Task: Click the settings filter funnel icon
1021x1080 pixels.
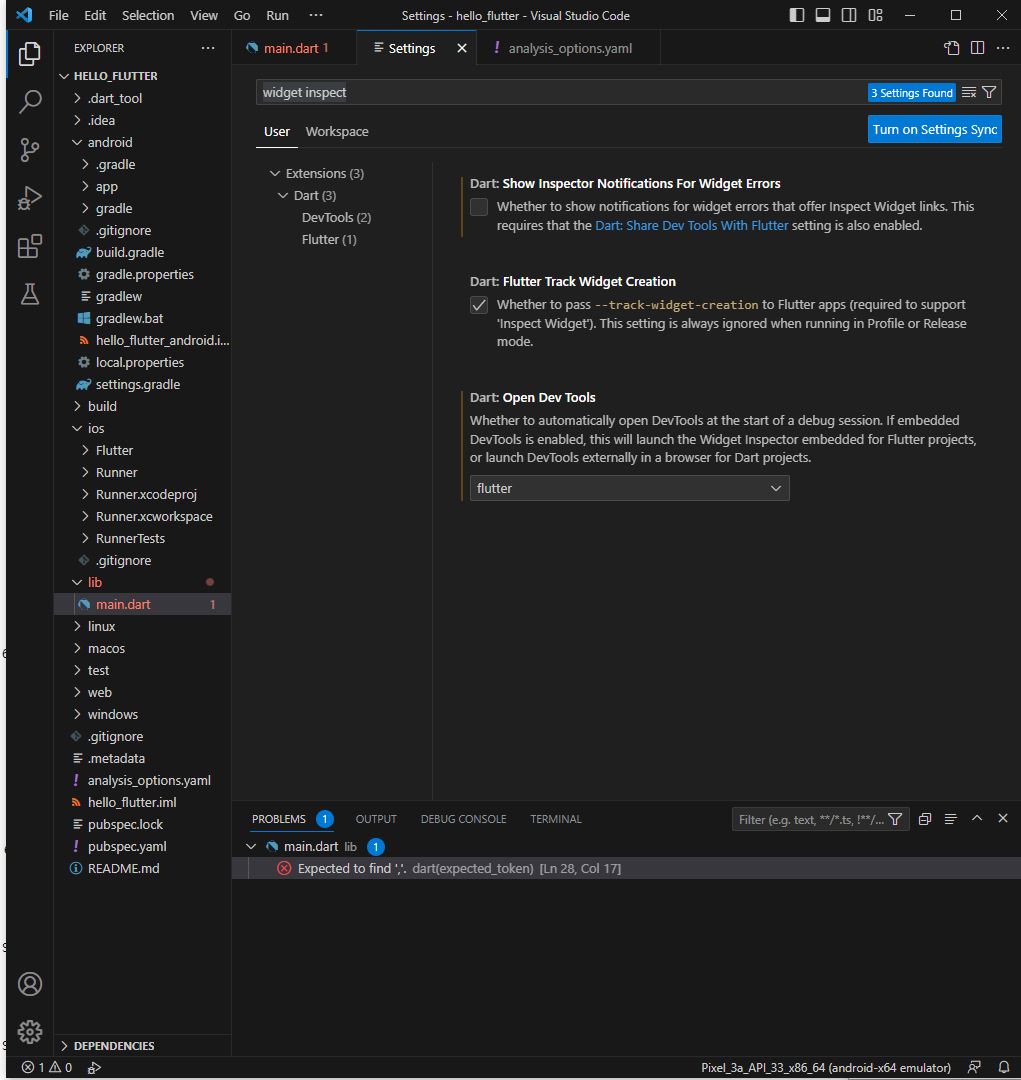Action: pyautogui.click(x=989, y=92)
